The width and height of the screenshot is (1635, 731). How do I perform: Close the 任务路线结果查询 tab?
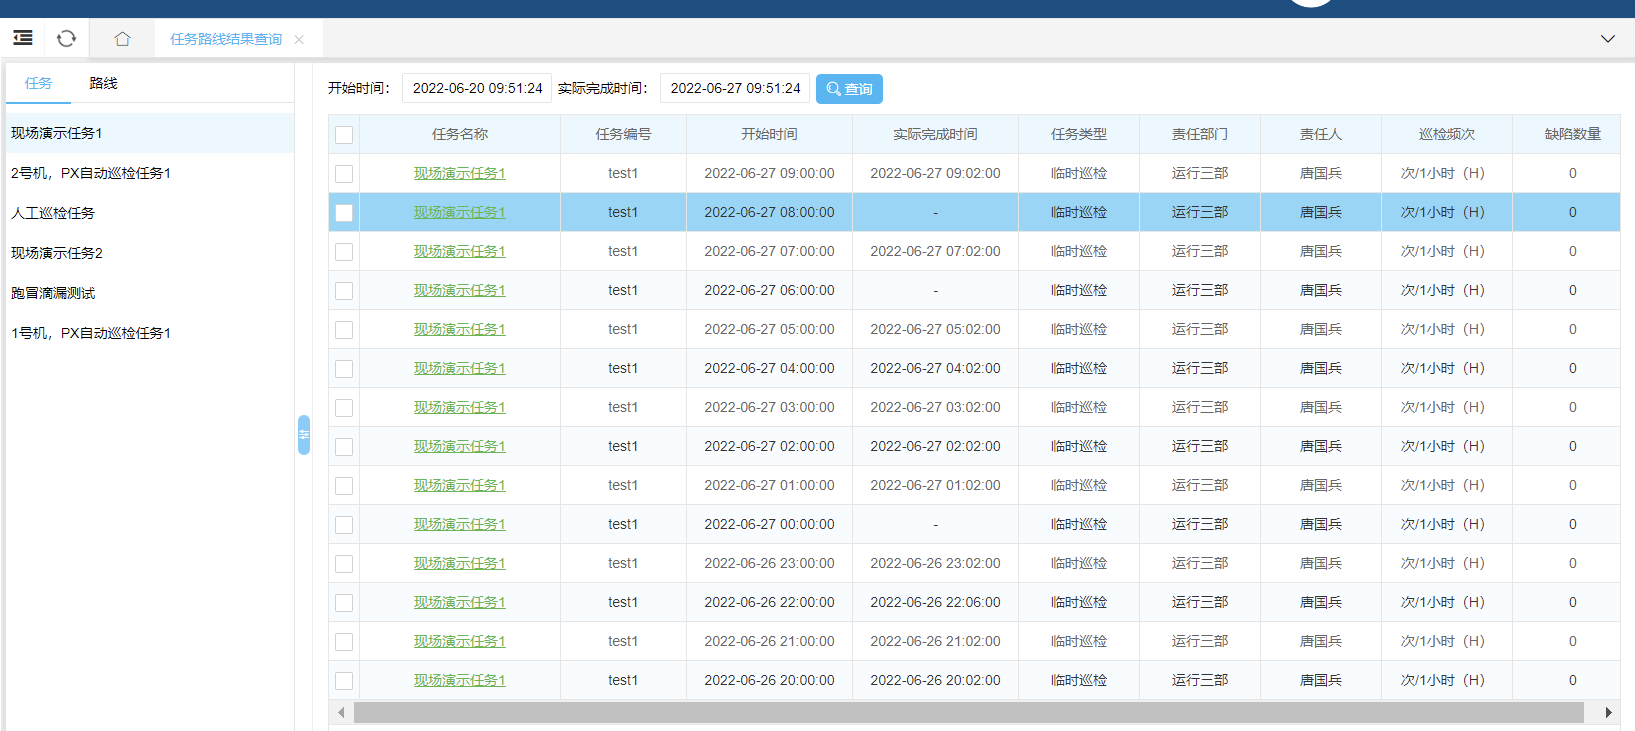click(x=299, y=40)
